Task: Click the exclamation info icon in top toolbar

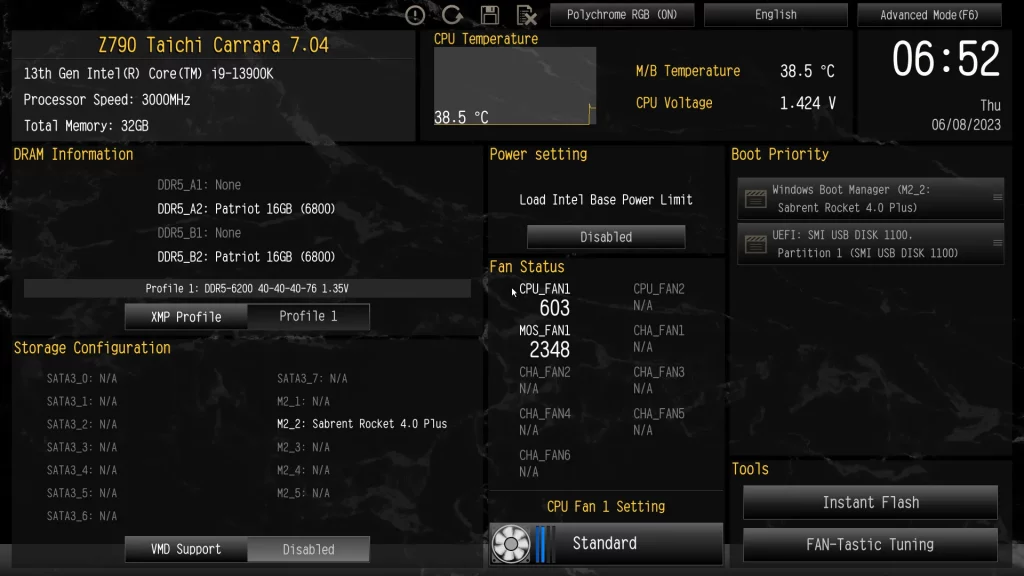Action: pyautogui.click(x=415, y=15)
